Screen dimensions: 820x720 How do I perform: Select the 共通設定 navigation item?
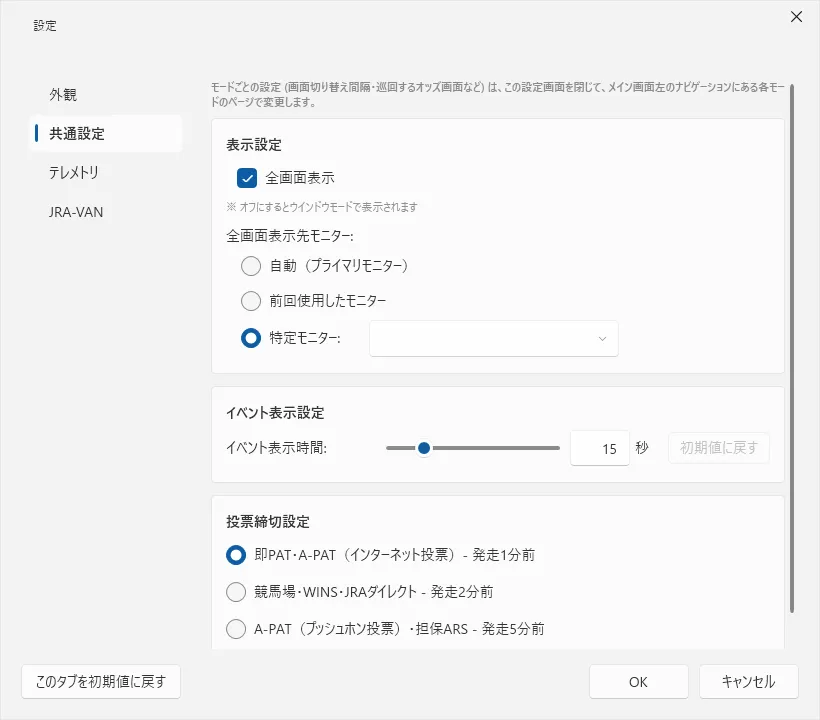pyautogui.click(x=106, y=133)
